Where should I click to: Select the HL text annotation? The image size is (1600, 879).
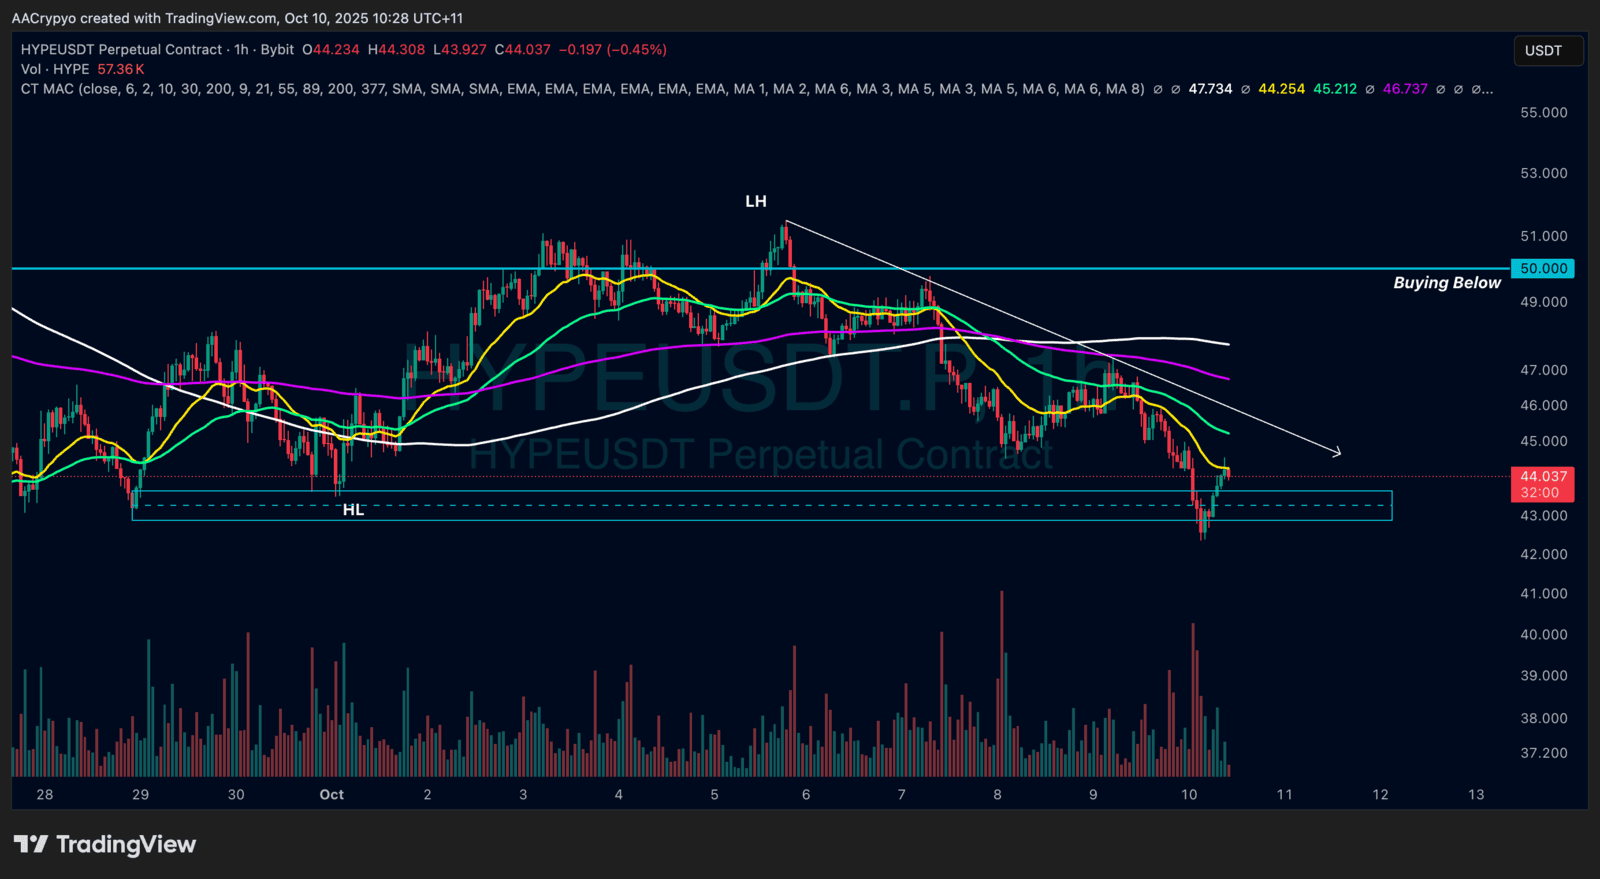click(353, 510)
